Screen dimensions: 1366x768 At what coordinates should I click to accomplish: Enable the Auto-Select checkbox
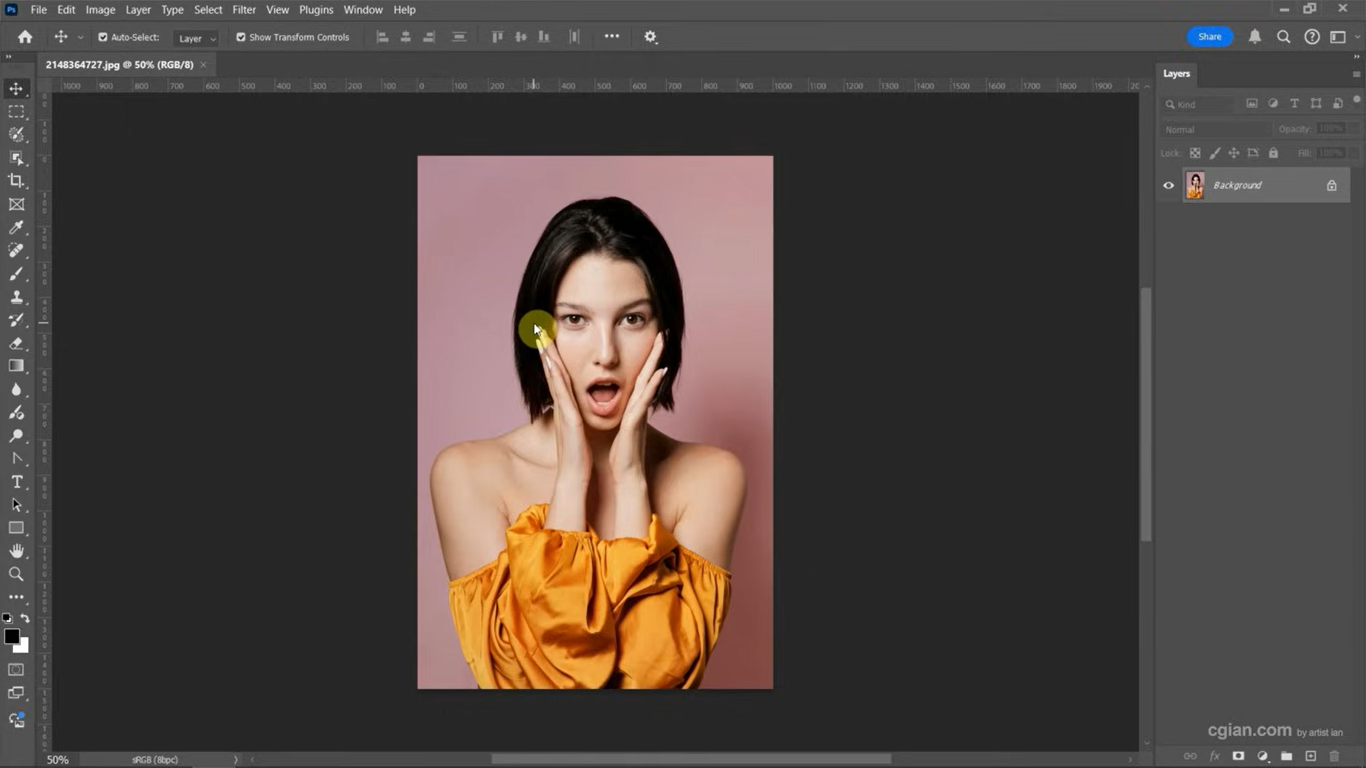click(101, 37)
